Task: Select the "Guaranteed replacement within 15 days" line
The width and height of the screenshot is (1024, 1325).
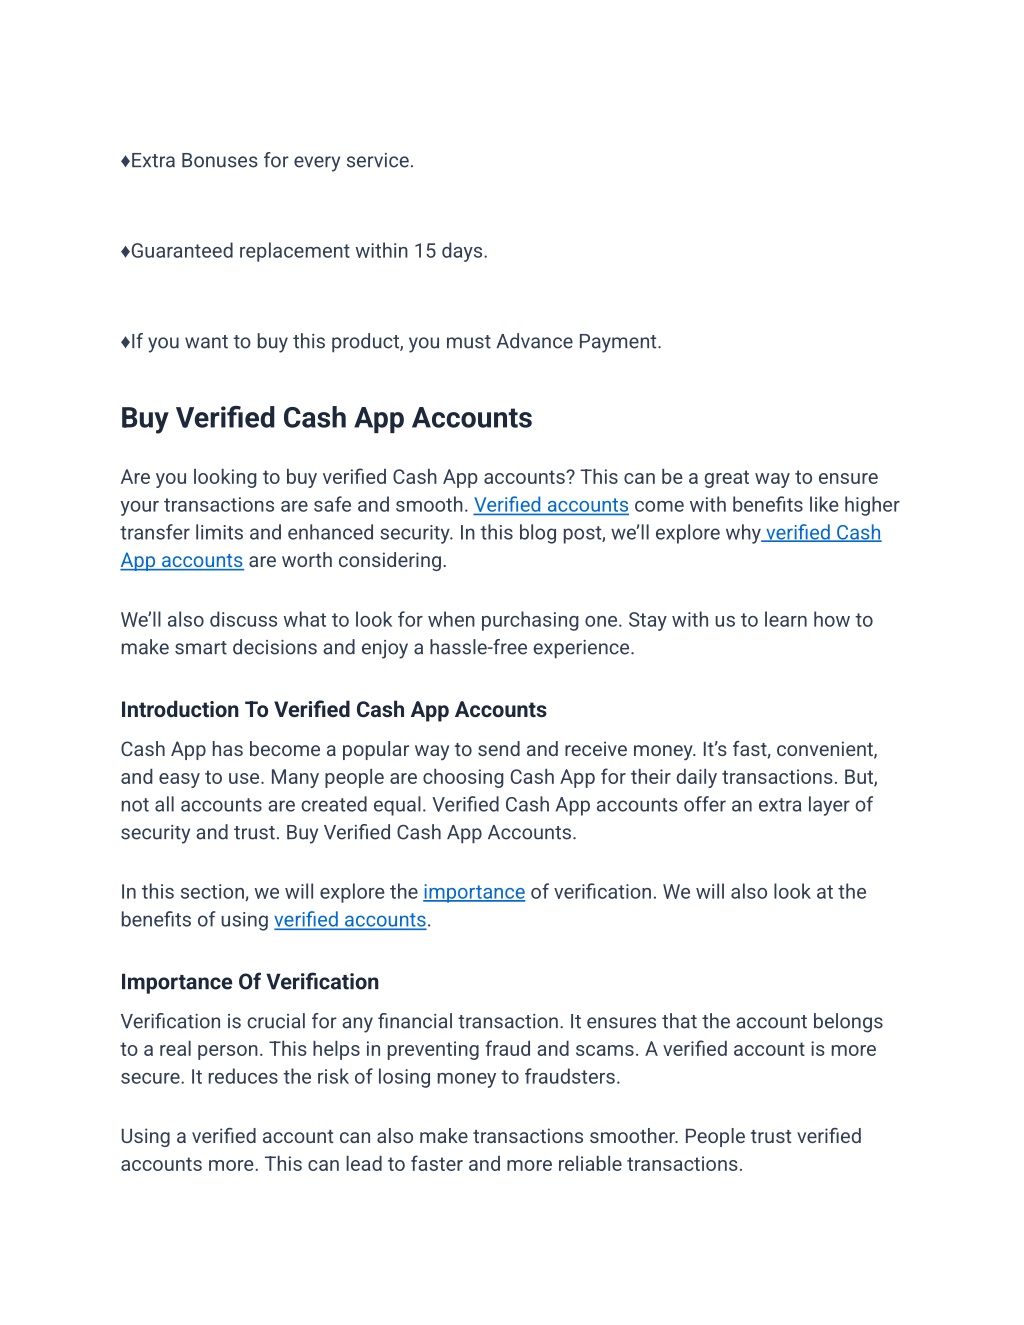Action: 304,251
